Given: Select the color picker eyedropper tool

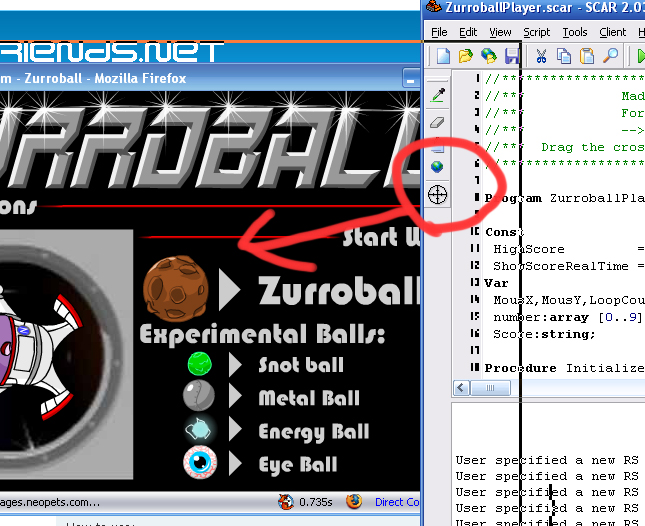Looking at the screenshot, I should click(437, 95).
